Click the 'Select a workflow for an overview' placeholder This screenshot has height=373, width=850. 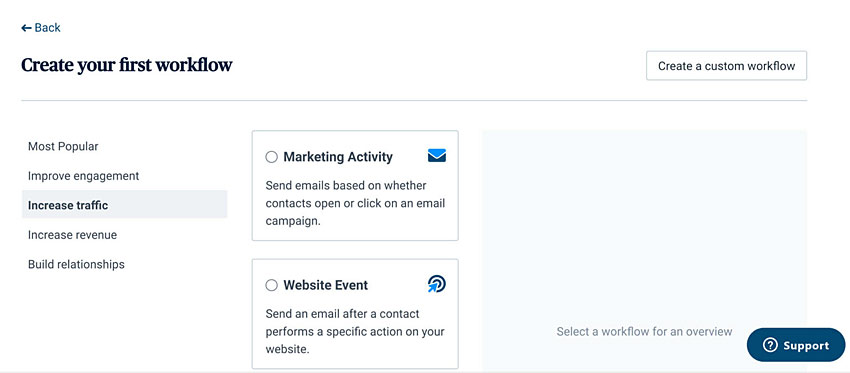click(x=644, y=331)
